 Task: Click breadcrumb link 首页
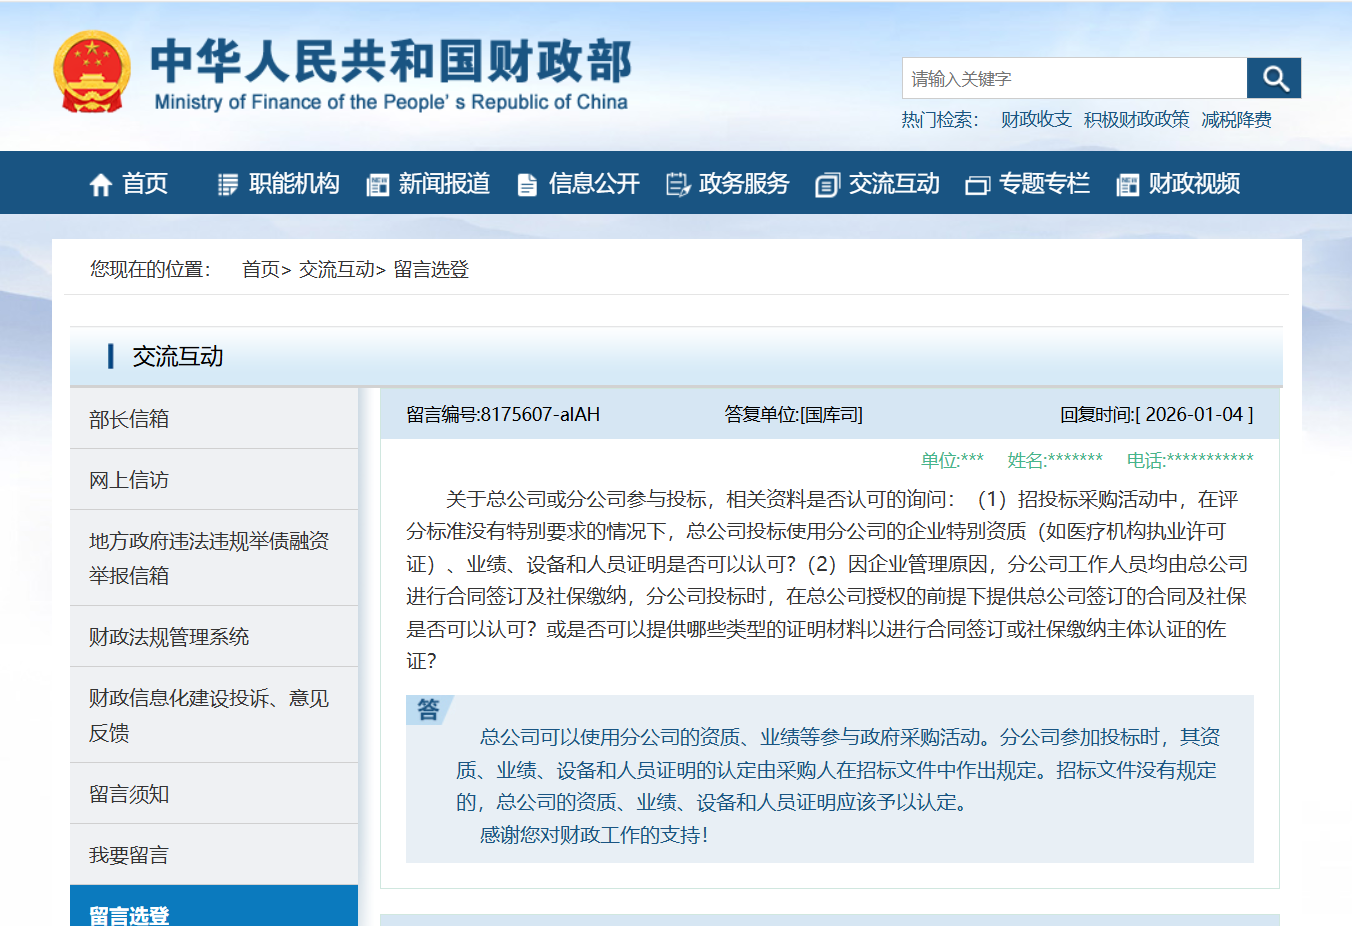point(261,269)
